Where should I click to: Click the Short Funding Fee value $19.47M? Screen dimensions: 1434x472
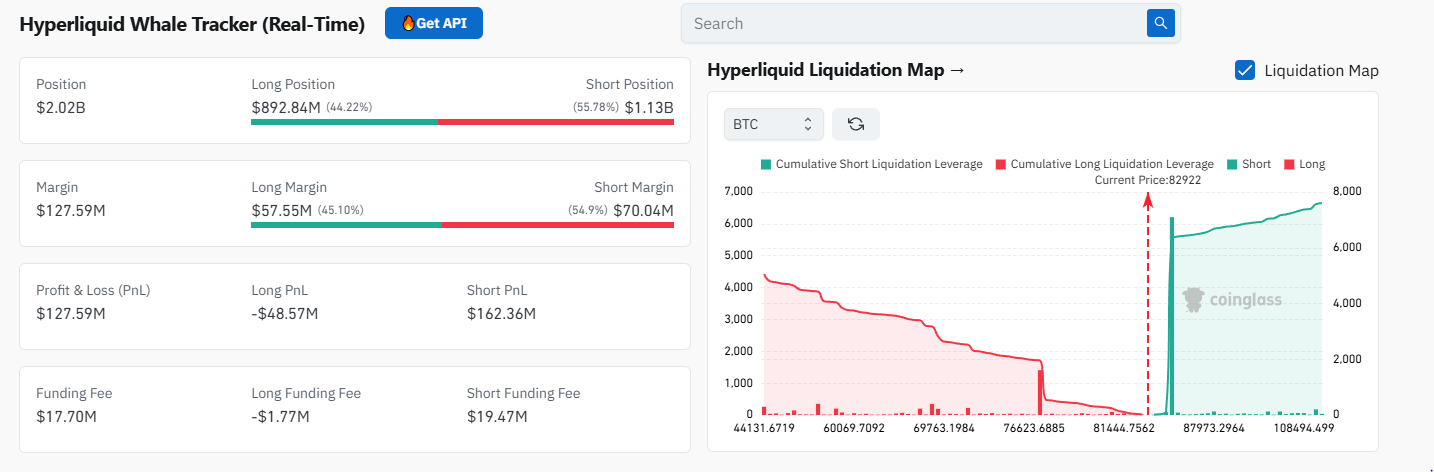(x=497, y=416)
